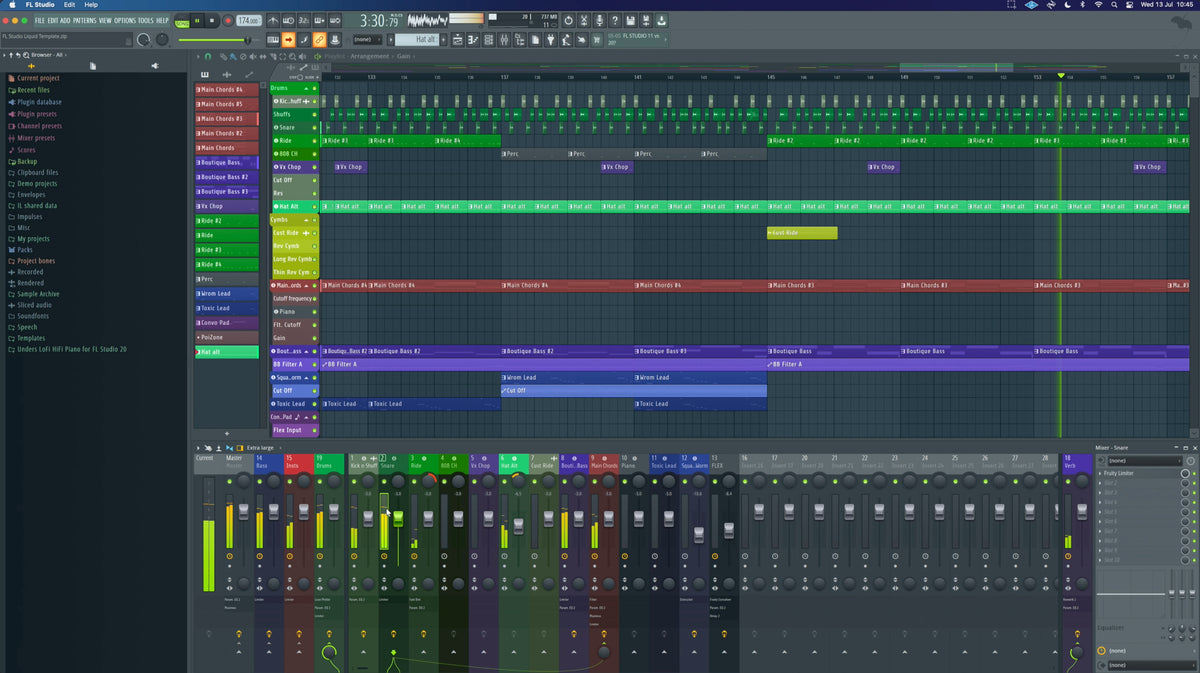The height and width of the screenshot is (673, 1200).
Task: Select Toxic Lead in pattern picker
Action: click(227, 308)
